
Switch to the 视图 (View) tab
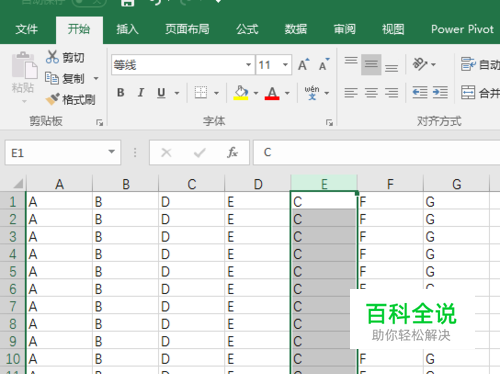[x=393, y=29]
